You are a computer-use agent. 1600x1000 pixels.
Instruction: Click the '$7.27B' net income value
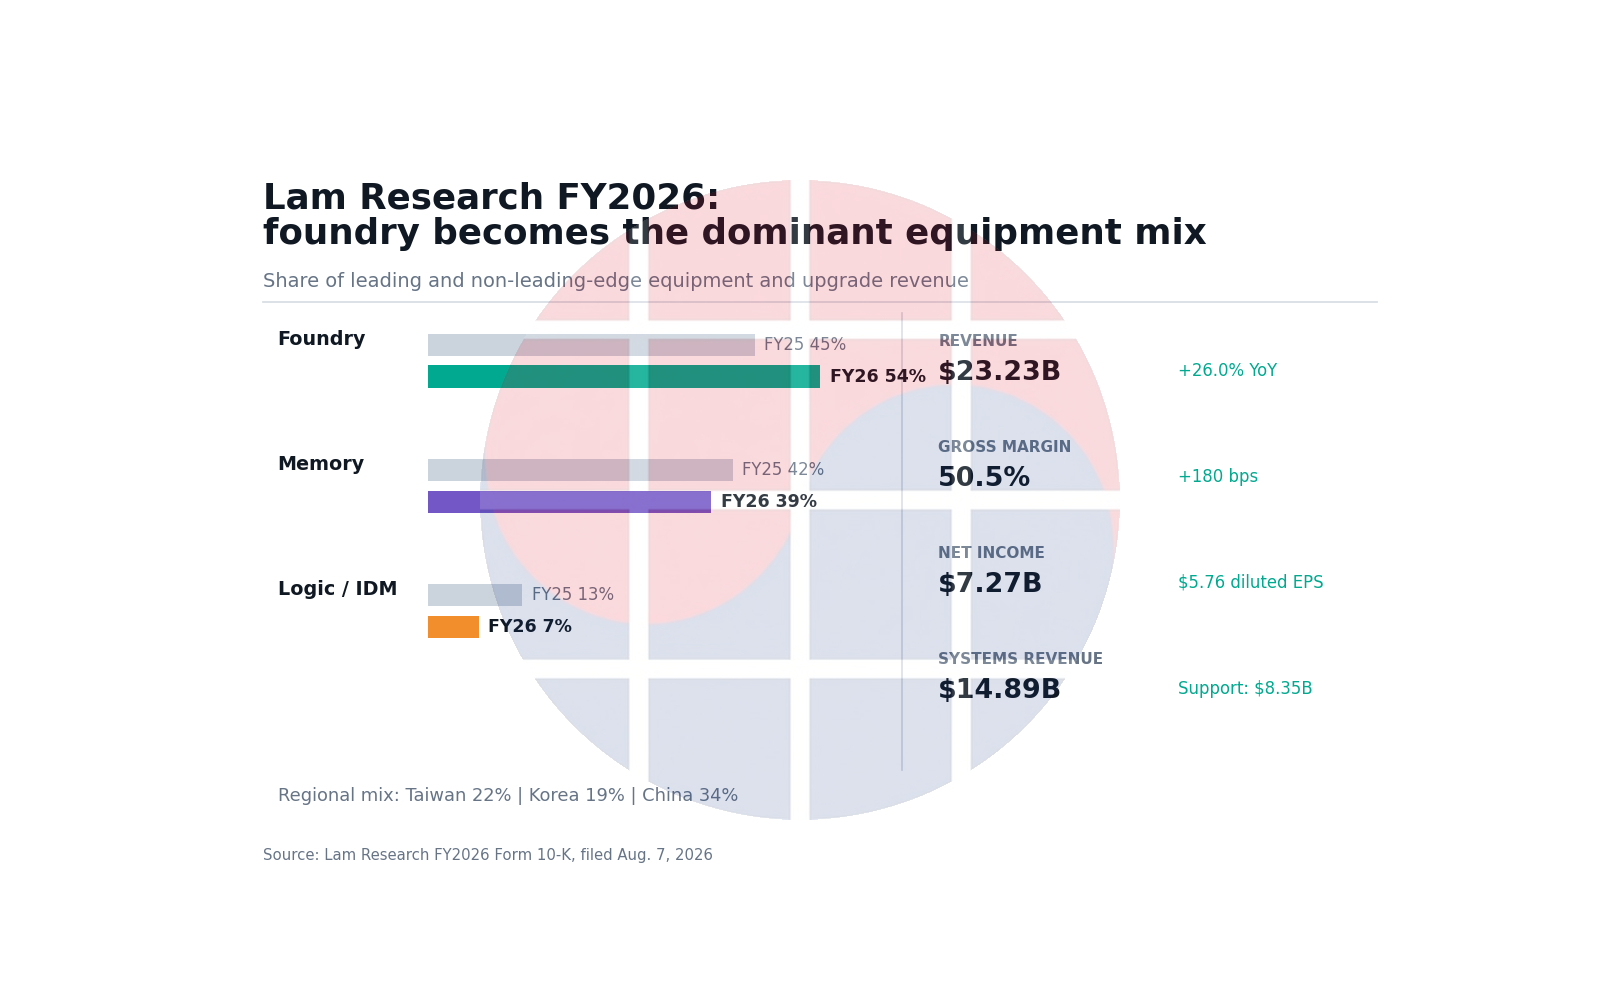point(990,584)
